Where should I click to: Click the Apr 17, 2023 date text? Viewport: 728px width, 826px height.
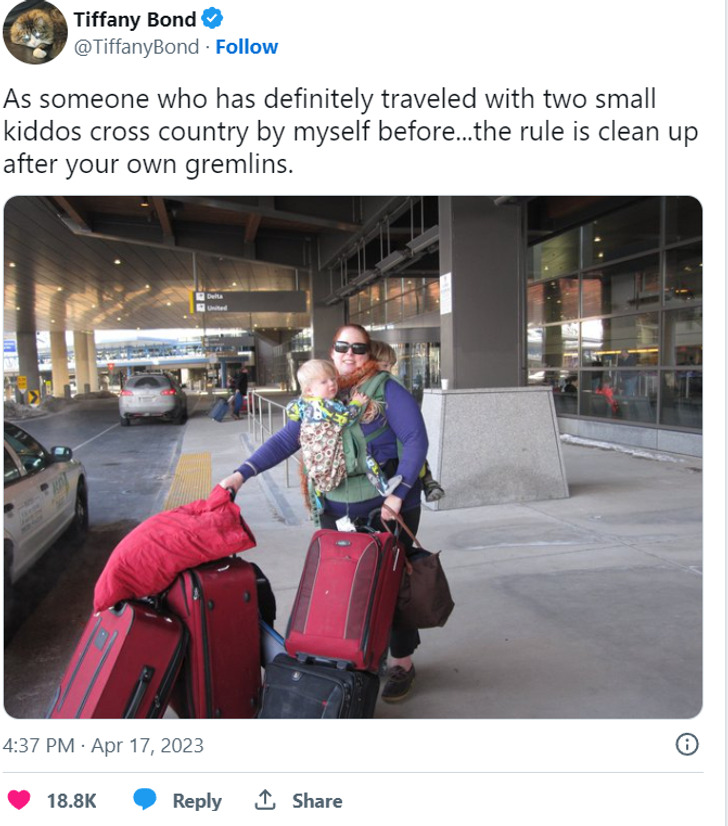click(148, 746)
